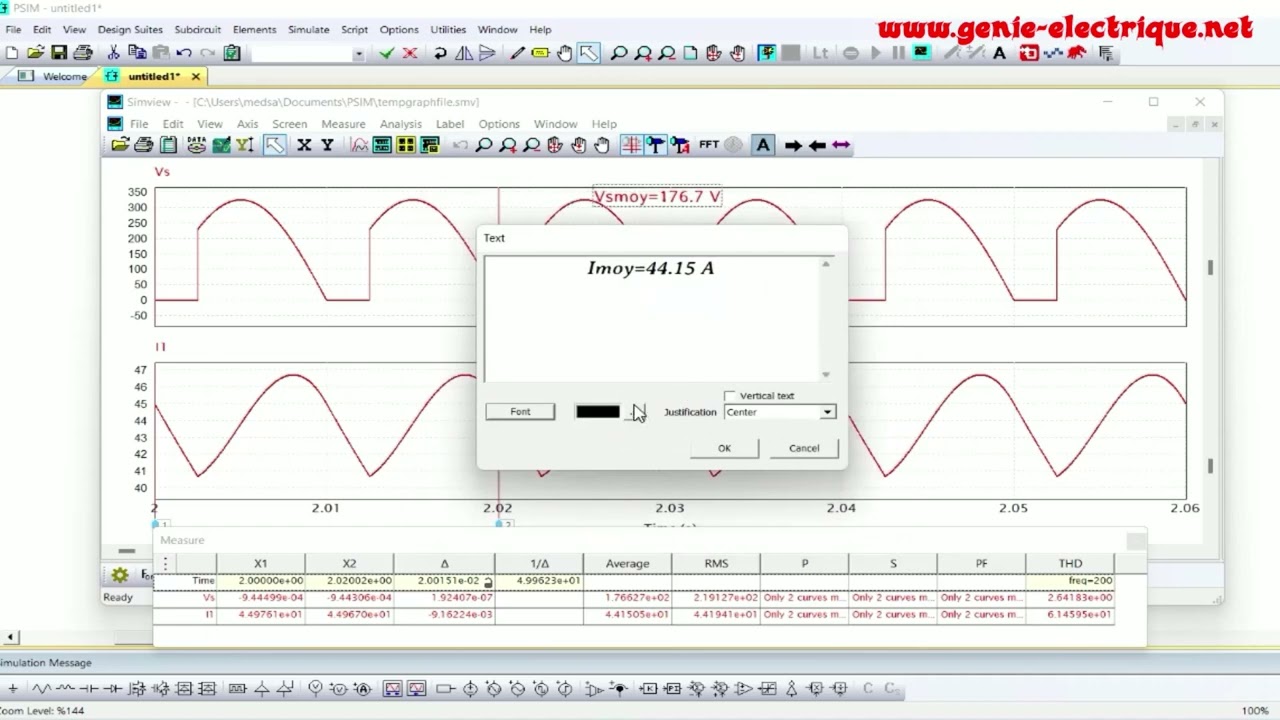The height and width of the screenshot is (720, 1280).
Task: Click the green checkmark icon in PSIM toolbar
Action: click(387, 53)
